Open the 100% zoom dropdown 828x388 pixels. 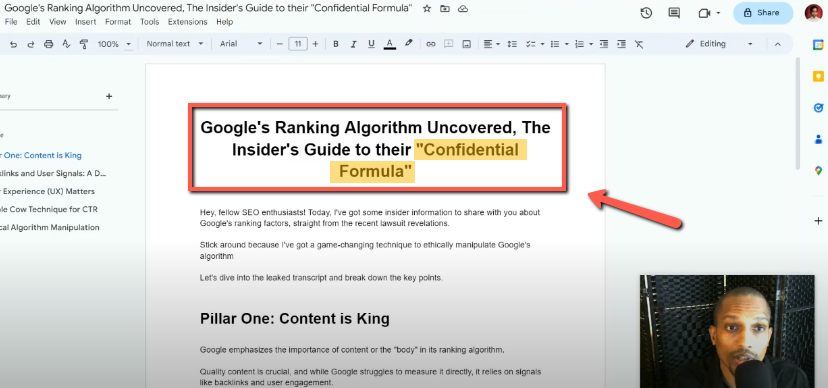click(114, 44)
